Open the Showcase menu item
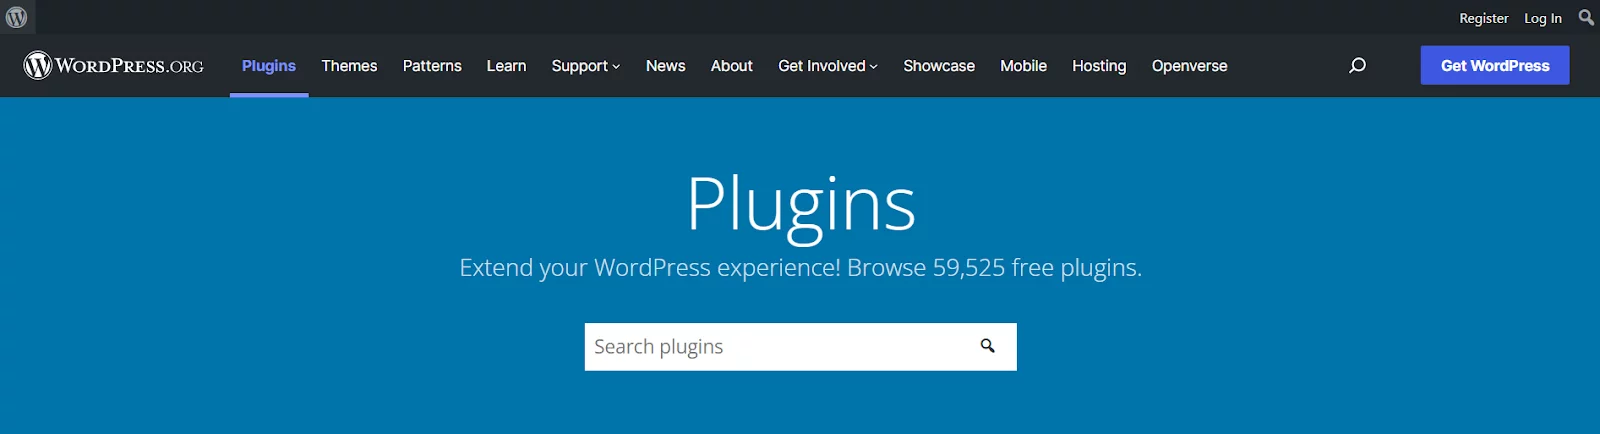1600x434 pixels. 939,66
